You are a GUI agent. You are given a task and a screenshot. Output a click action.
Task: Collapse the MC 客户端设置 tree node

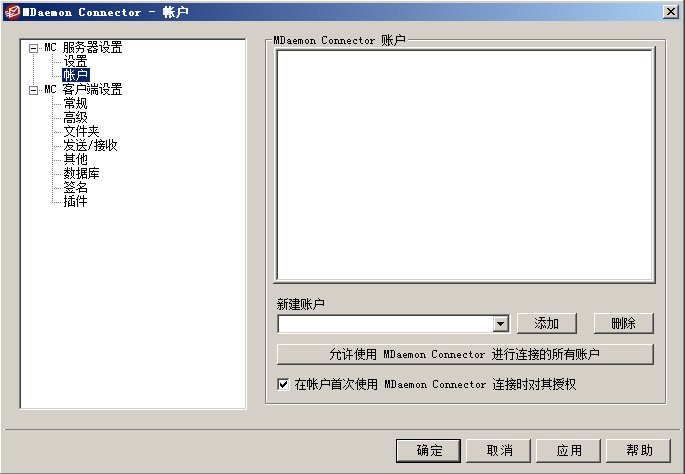[x=34, y=90]
